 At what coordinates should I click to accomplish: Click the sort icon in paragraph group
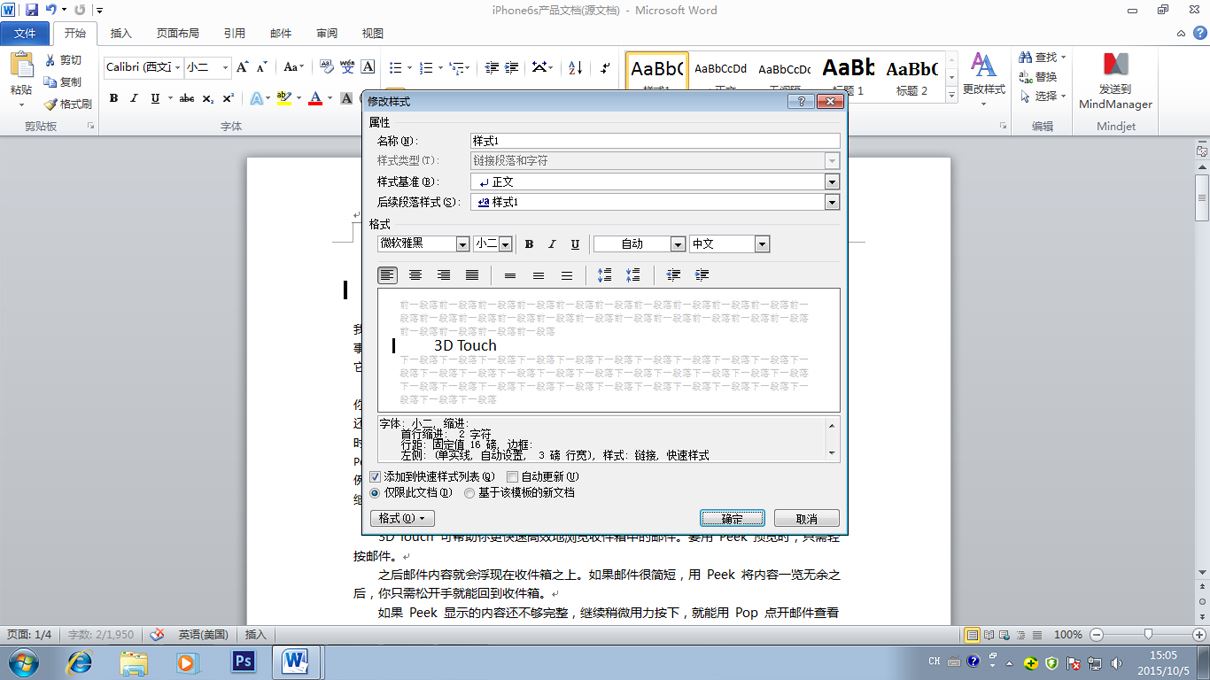575,68
